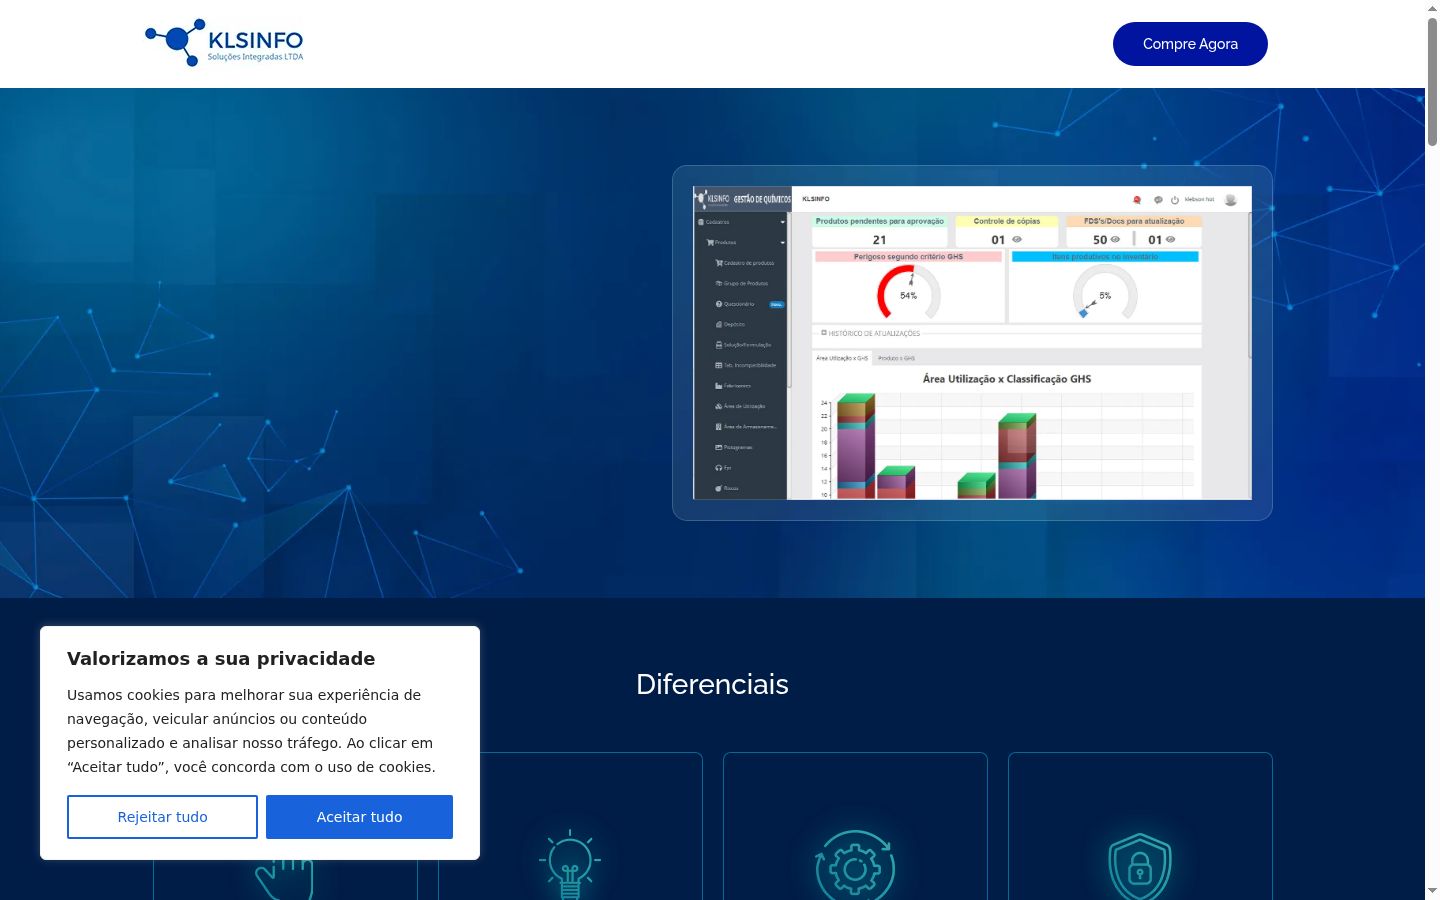Accept cookies with Aceitar tudo
This screenshot has height=900, width=1440.
(359, 817)
